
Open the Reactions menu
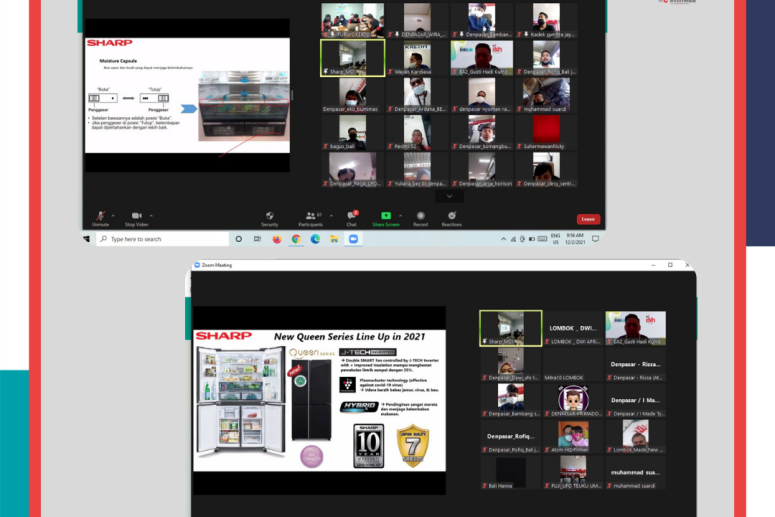[451, 218]
